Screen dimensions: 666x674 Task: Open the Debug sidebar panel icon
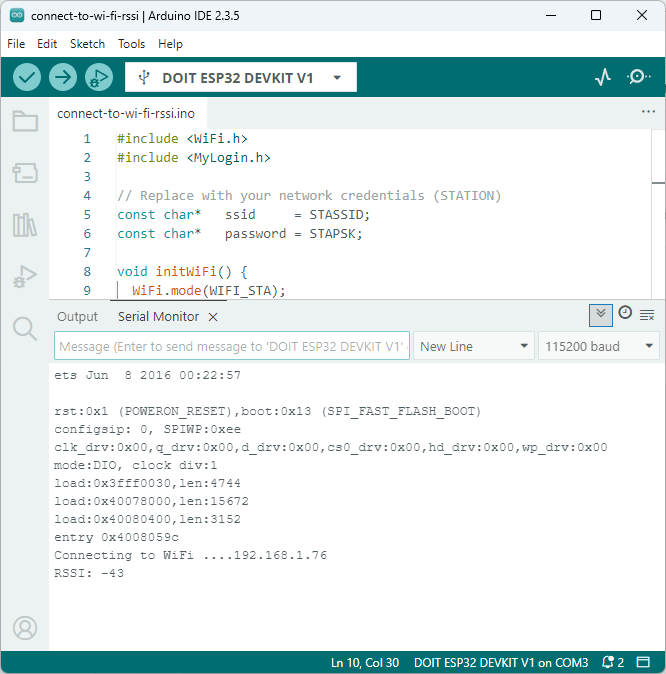tap(25, 277)
